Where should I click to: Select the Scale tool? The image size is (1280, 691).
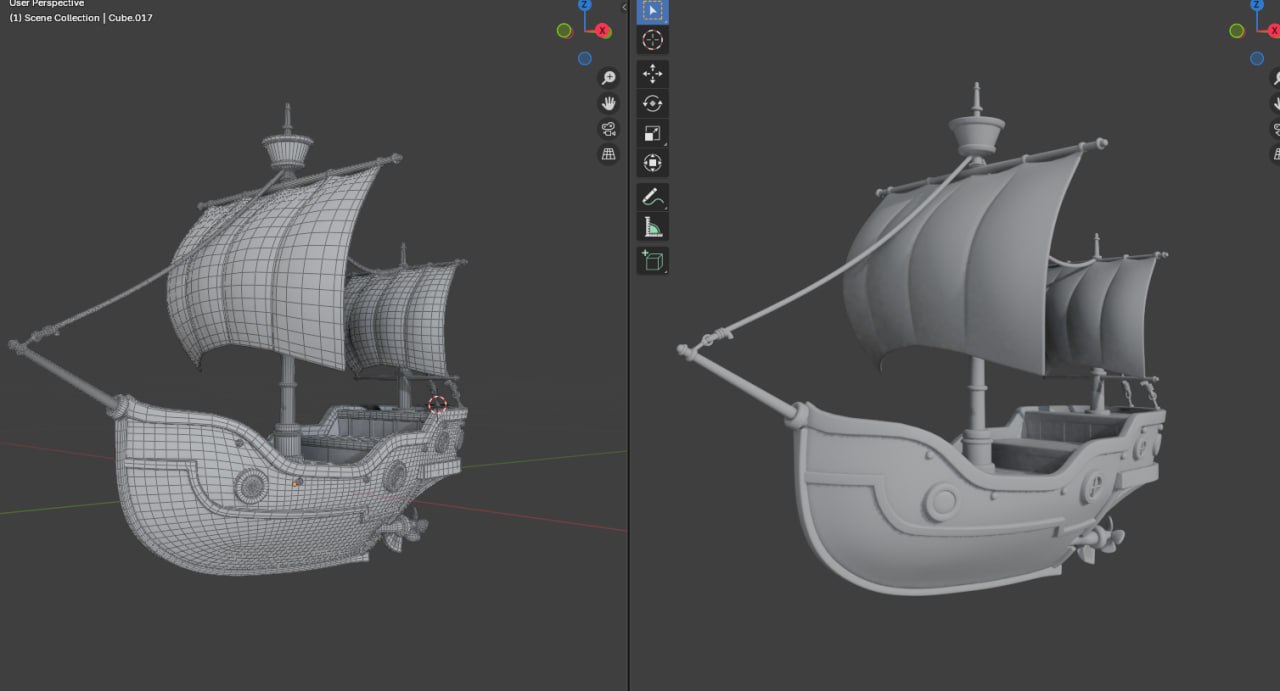[652, 133]
